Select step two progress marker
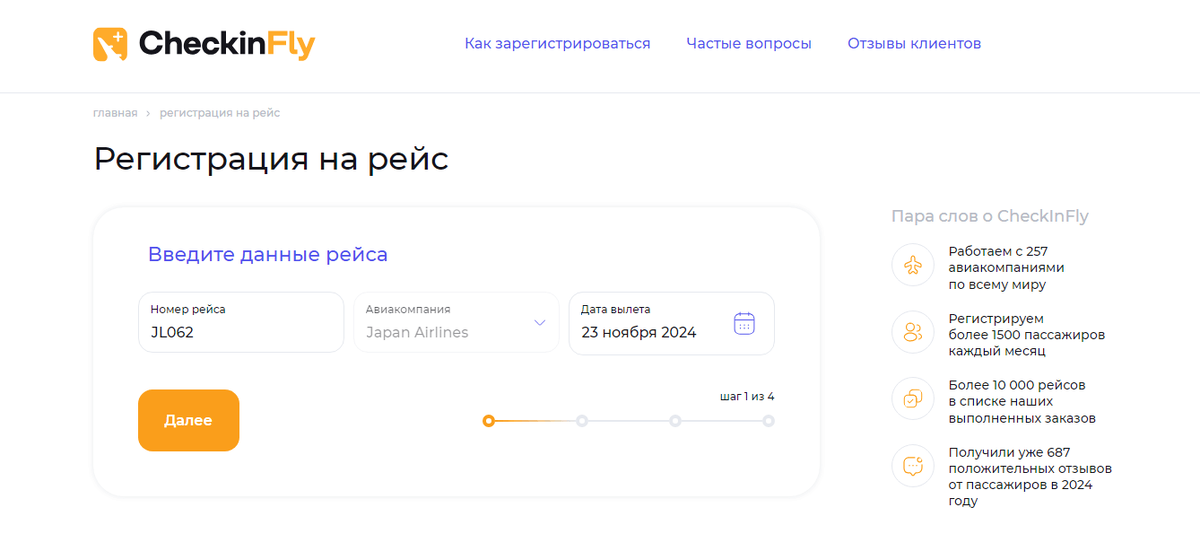This screenshot has height=560, width=1200. point(582,421)
